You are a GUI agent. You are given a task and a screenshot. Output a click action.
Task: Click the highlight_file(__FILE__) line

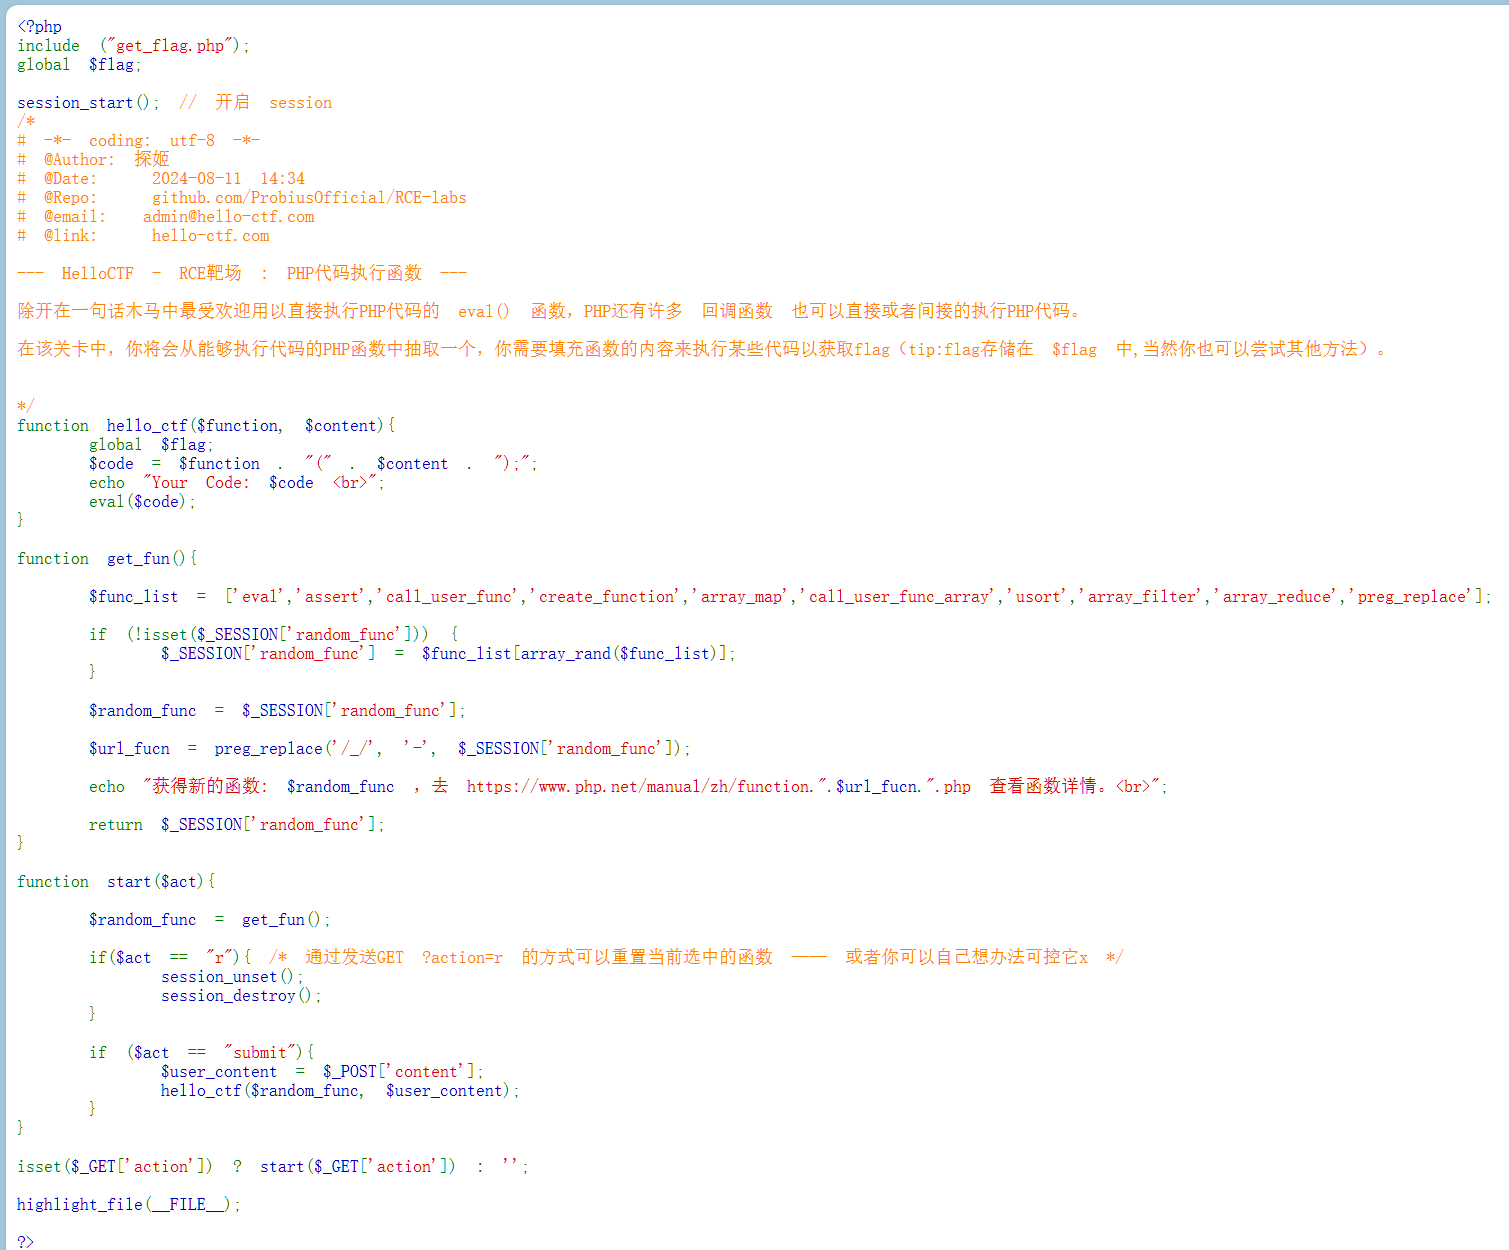(x=128, y=1205)
